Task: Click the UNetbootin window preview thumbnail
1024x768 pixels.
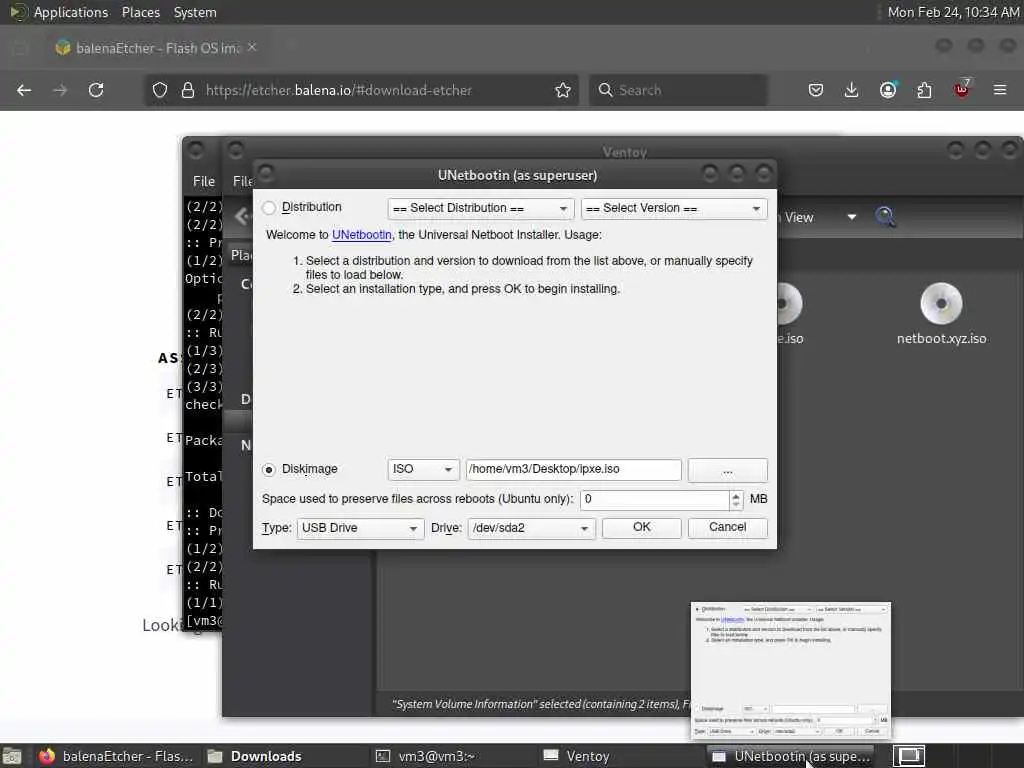Action: click(791, 671)
